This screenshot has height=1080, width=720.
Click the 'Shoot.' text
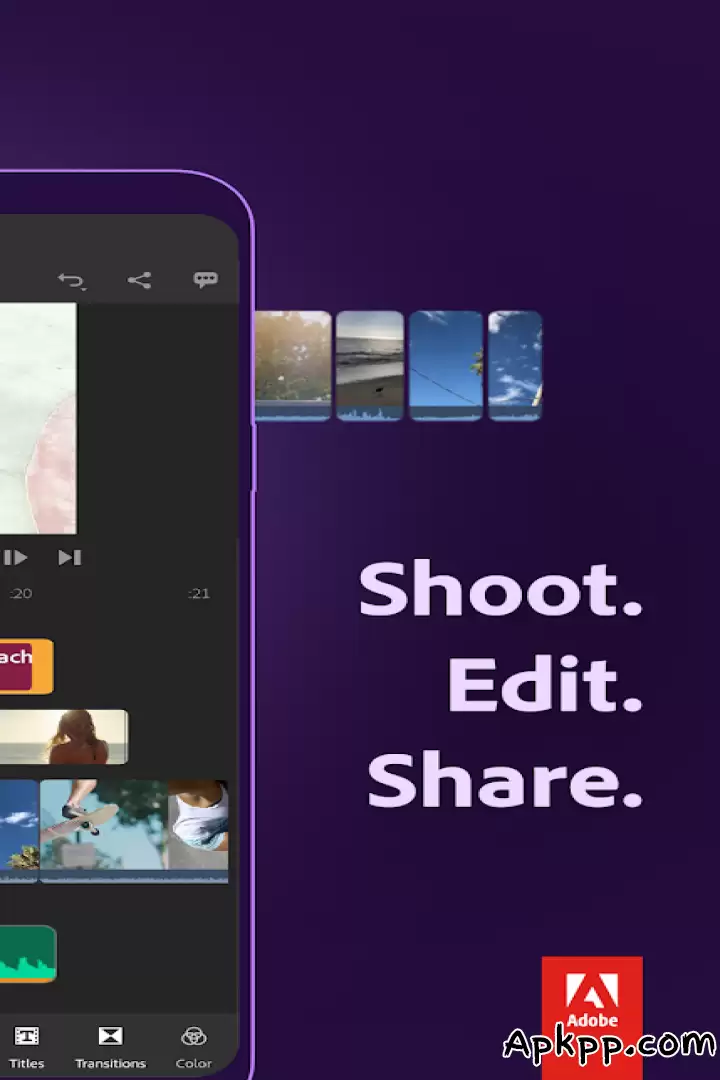point(501,588)
